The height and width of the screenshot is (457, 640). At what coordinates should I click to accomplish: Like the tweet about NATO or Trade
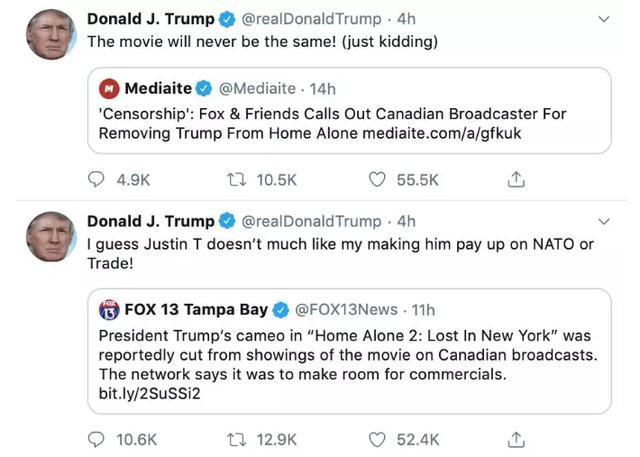(377, 439)
